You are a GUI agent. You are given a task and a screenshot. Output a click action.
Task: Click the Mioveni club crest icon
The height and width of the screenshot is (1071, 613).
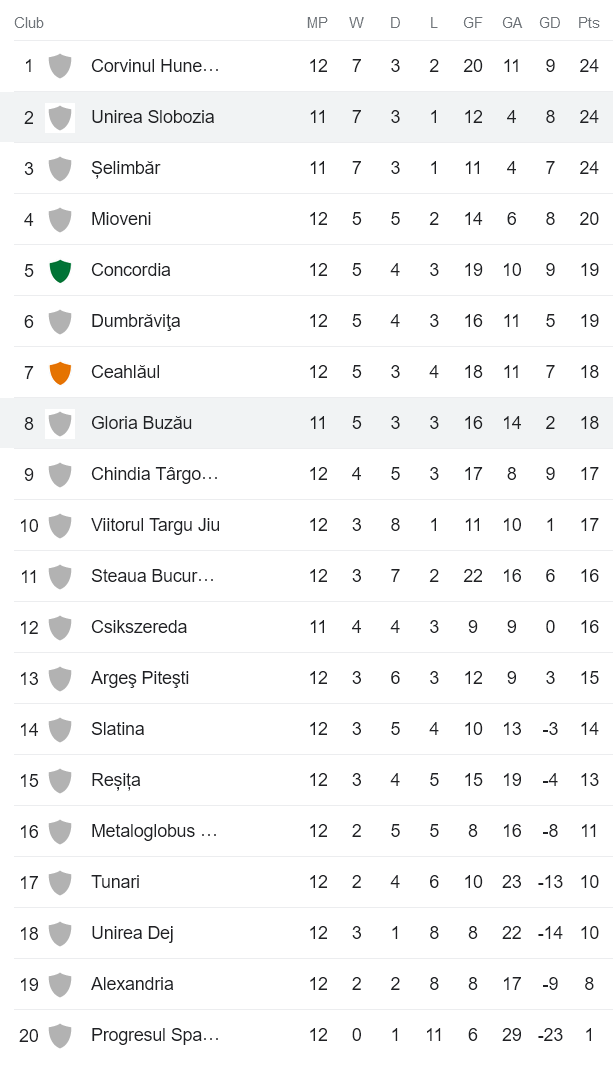(x=60, y=219)
